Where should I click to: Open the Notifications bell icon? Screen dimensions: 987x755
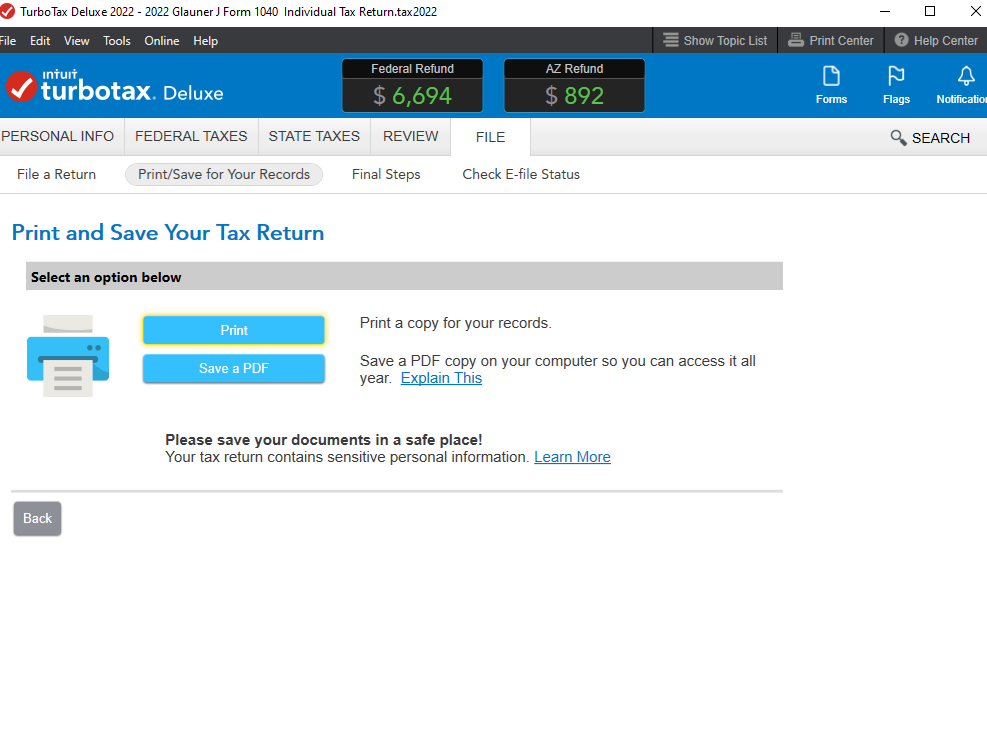tap(963, 85)
